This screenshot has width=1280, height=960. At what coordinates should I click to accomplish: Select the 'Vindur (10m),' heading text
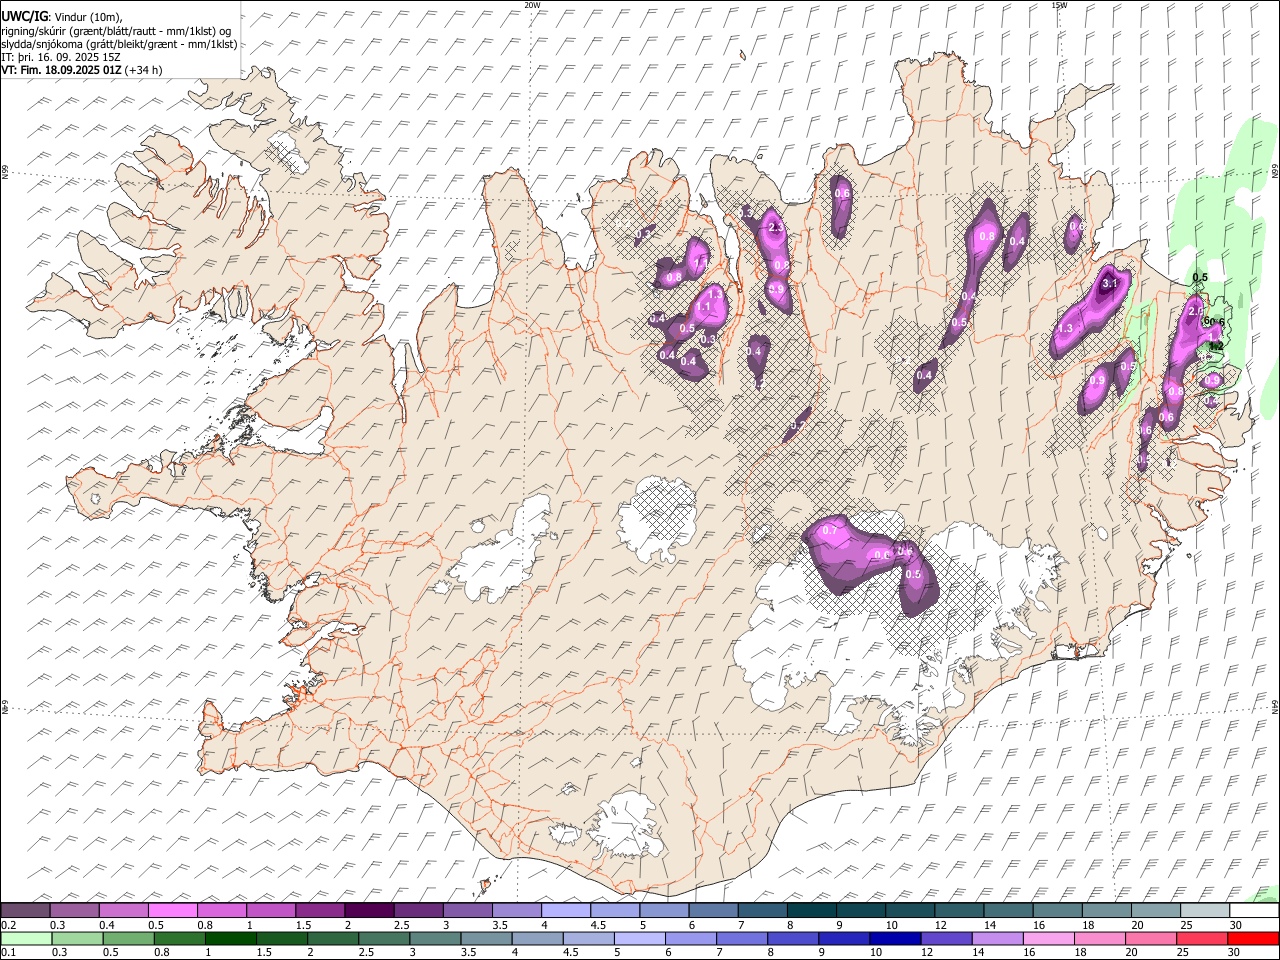(87, 17)
